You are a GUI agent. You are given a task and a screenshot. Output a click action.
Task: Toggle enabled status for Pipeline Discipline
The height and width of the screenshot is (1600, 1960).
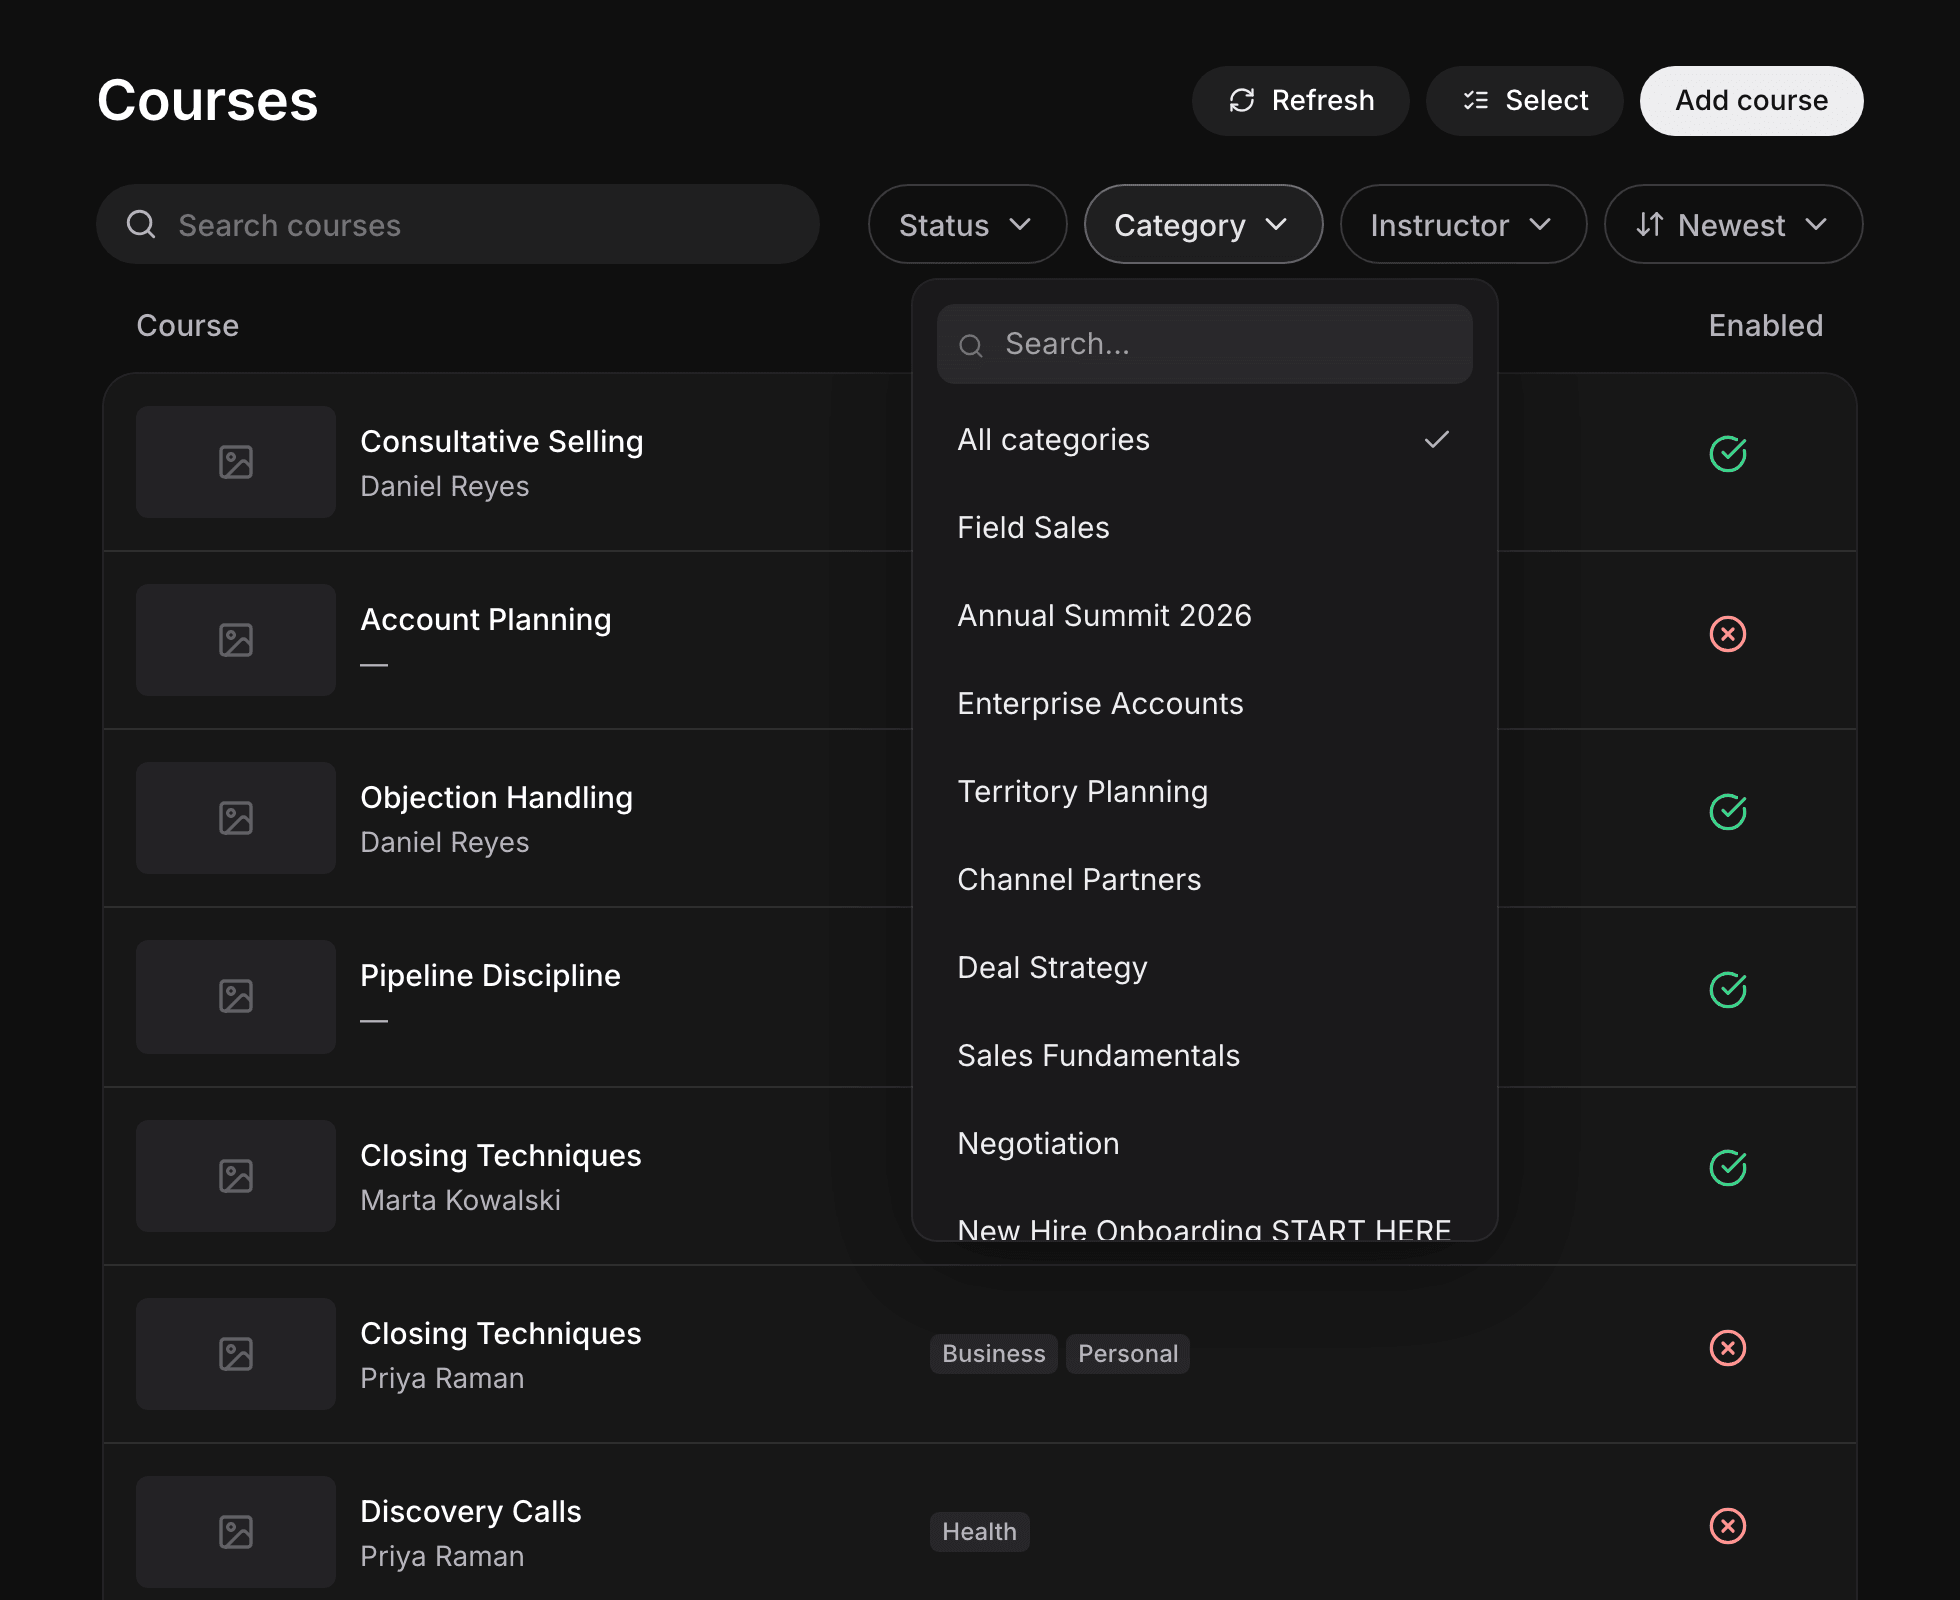click(1727, 990)
